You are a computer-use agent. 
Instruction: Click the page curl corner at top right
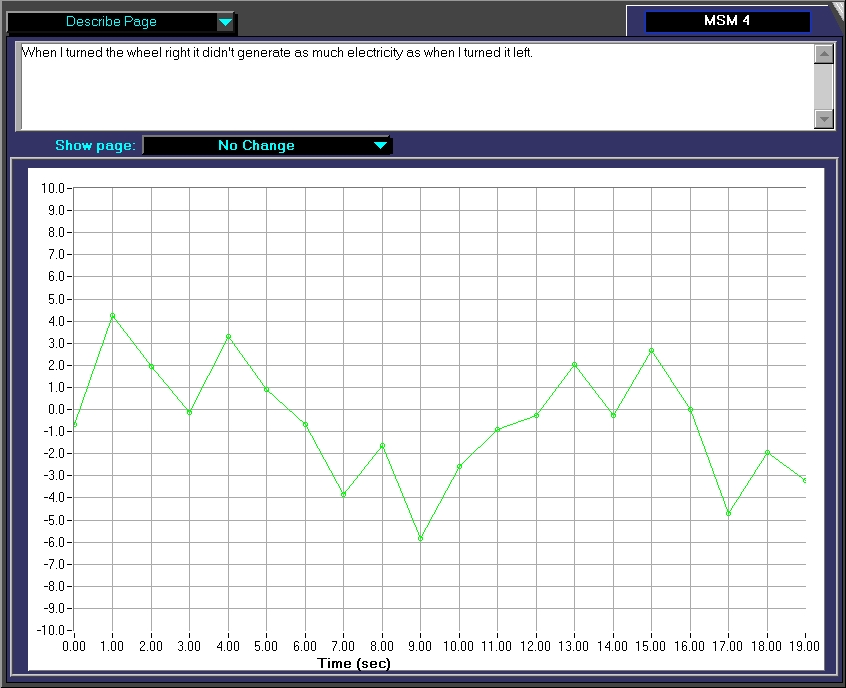837,9
